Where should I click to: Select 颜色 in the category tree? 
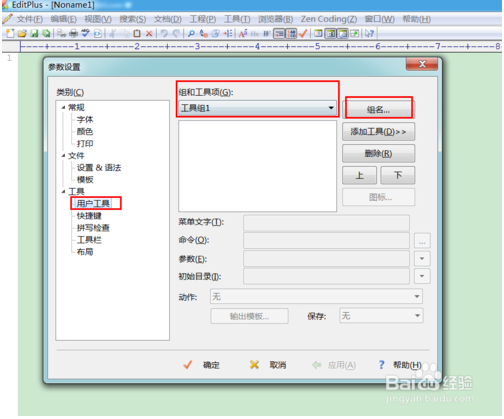click(x=85, y=132)
